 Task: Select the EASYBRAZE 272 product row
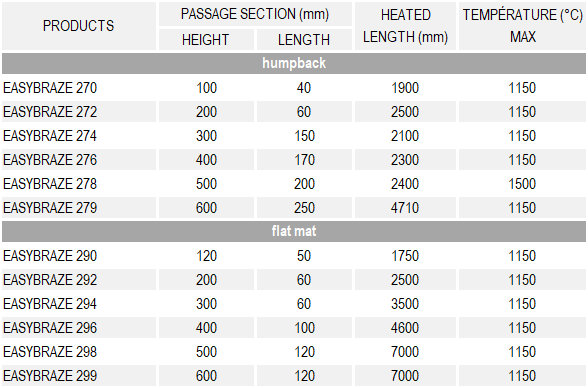pyautogui.click(x=294, y=112)
